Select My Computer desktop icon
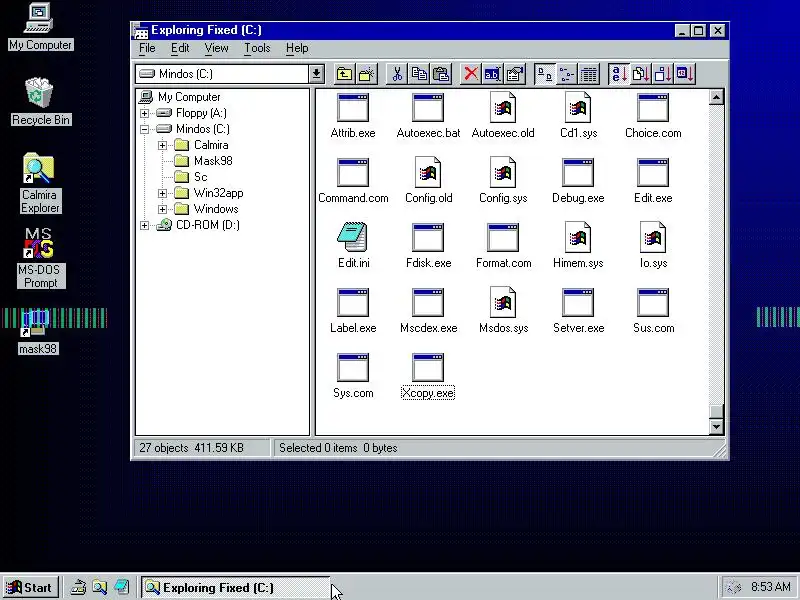Image resolution: width=800 pixels, height=600 pixels. coord(40,27)
